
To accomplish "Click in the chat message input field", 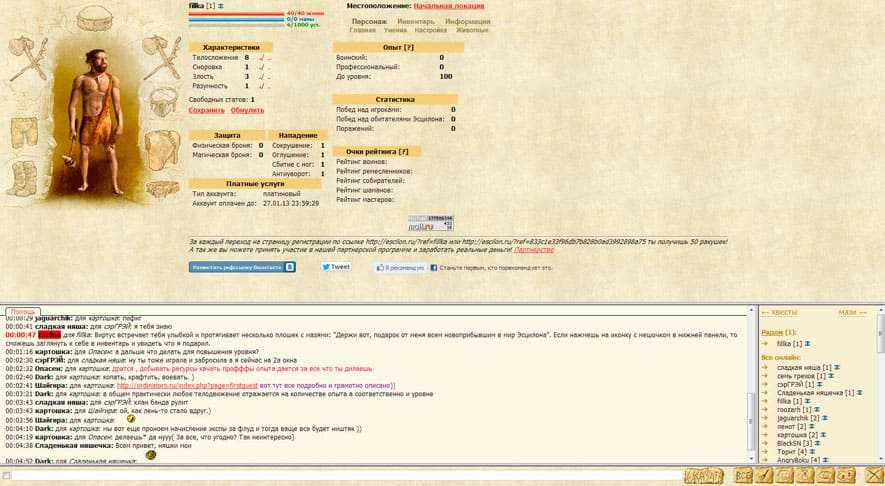I will pyautogui.click(x=340, y=475).
